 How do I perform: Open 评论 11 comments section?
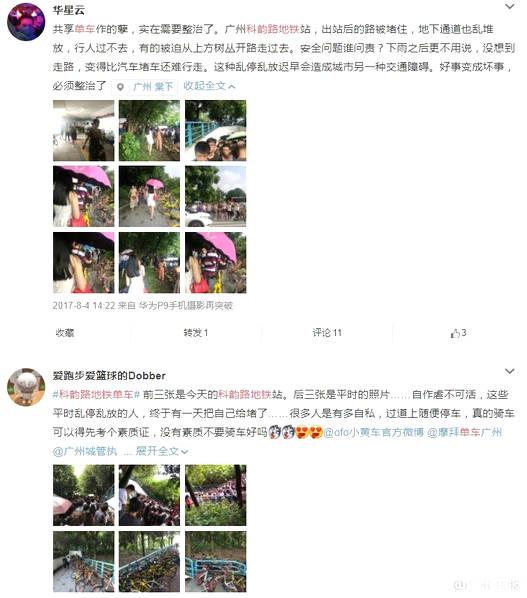tap(327, 333)
